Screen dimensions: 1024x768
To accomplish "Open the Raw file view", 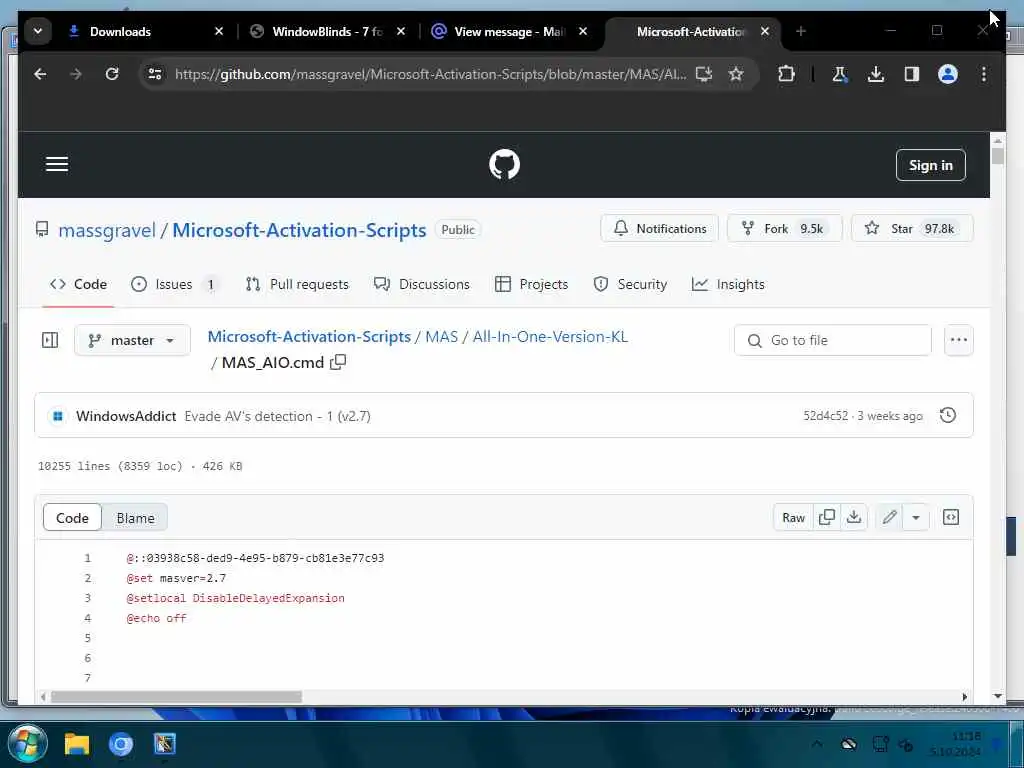I will point(793,517).
